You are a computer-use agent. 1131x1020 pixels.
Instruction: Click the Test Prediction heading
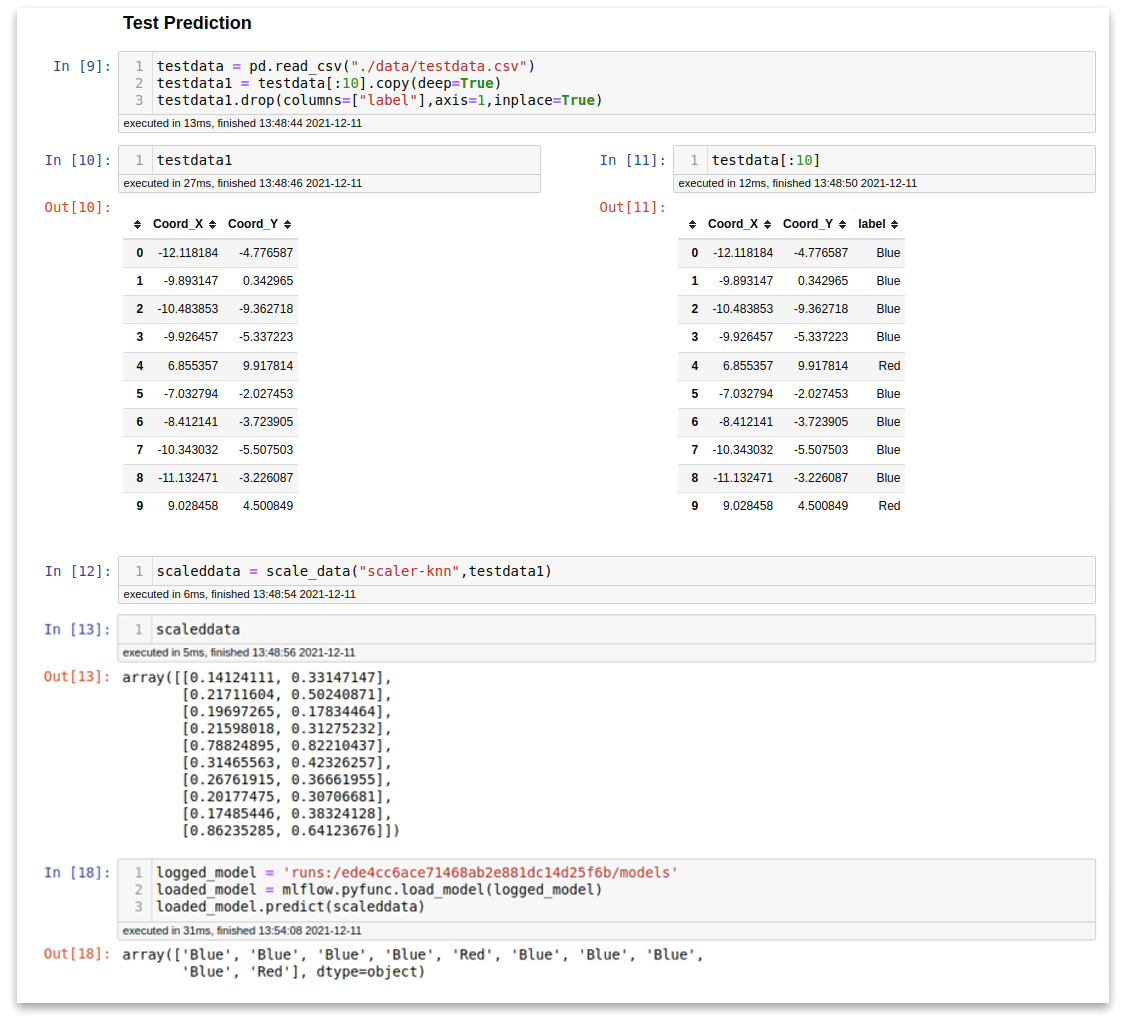pyautogui.click(x=187, y=23)
